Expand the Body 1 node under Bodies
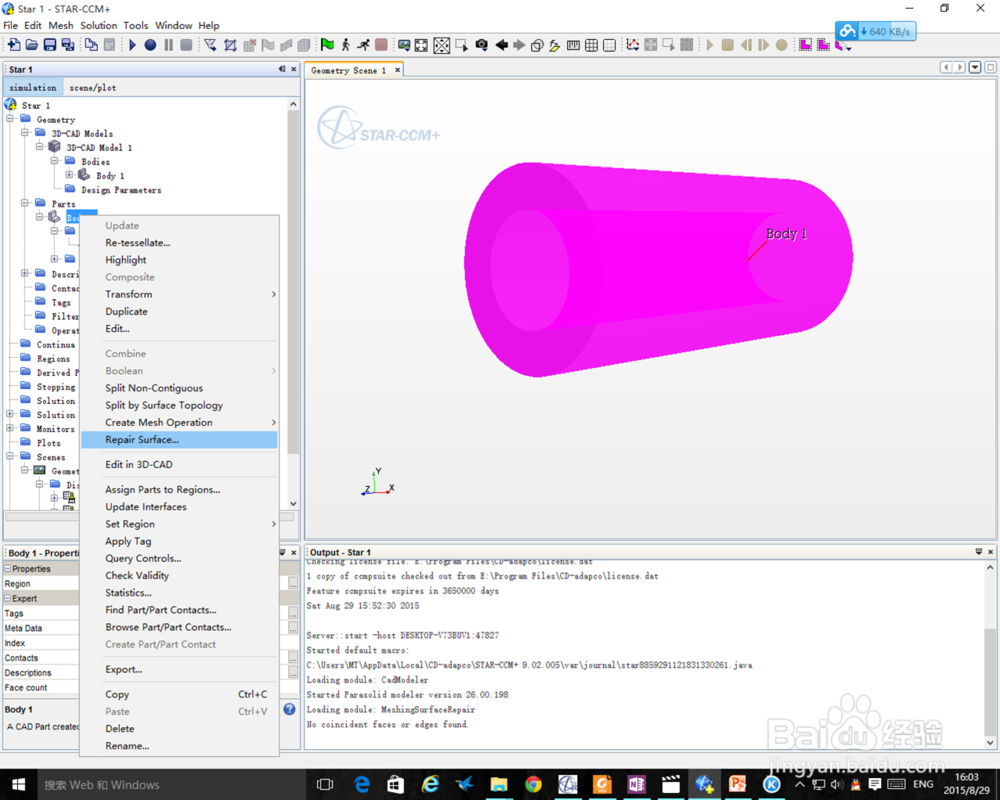The width and height of the screenshot is (1000, 800). [x=69, y=175]
